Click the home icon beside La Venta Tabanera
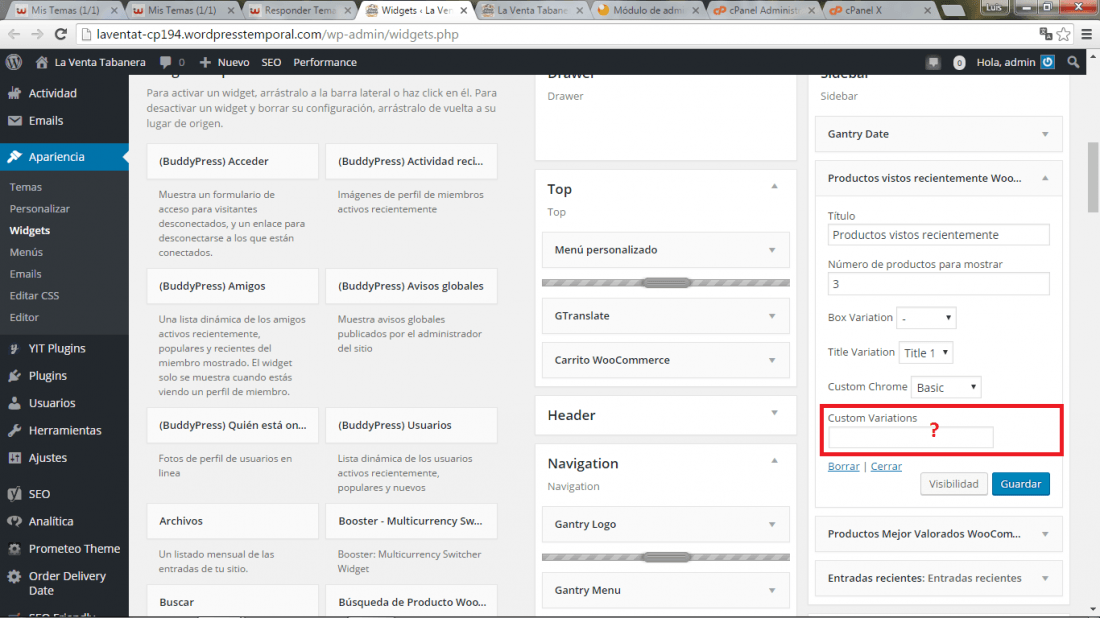 tap(42, 62)
